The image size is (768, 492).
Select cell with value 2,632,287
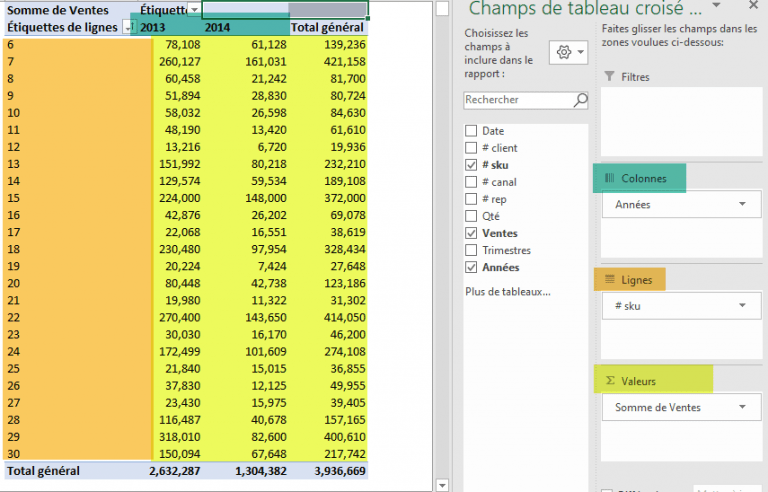170,471
